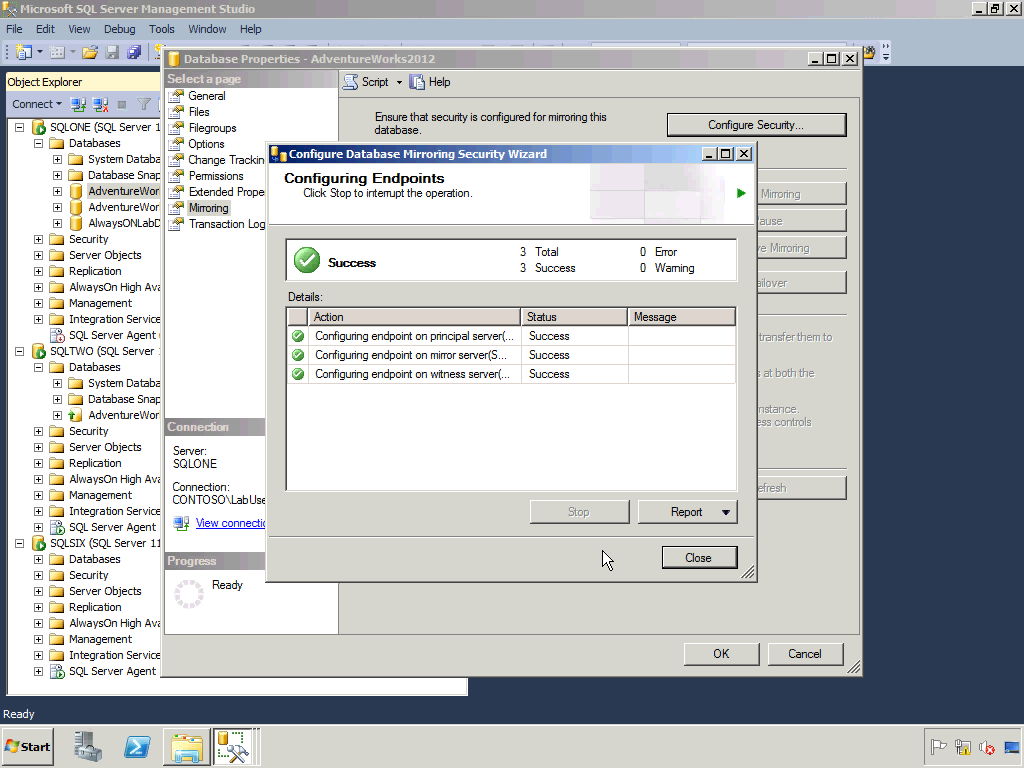
Task: Open the View menu
Action: point(79,29)
